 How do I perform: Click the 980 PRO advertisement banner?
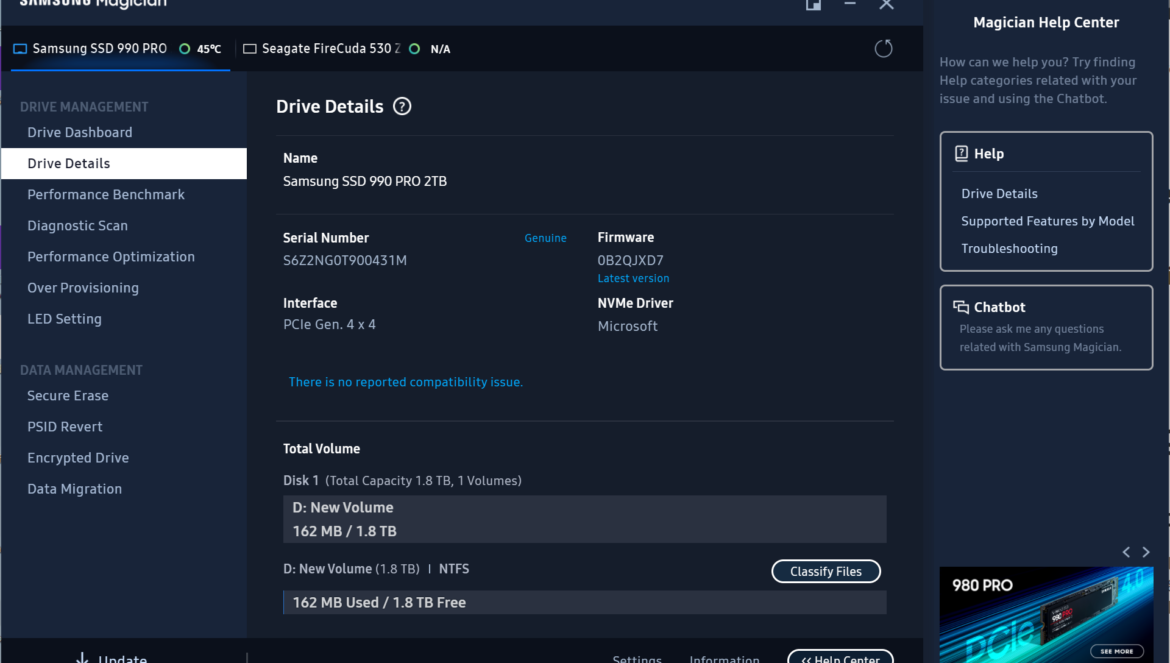click(x=1046, y=615)
